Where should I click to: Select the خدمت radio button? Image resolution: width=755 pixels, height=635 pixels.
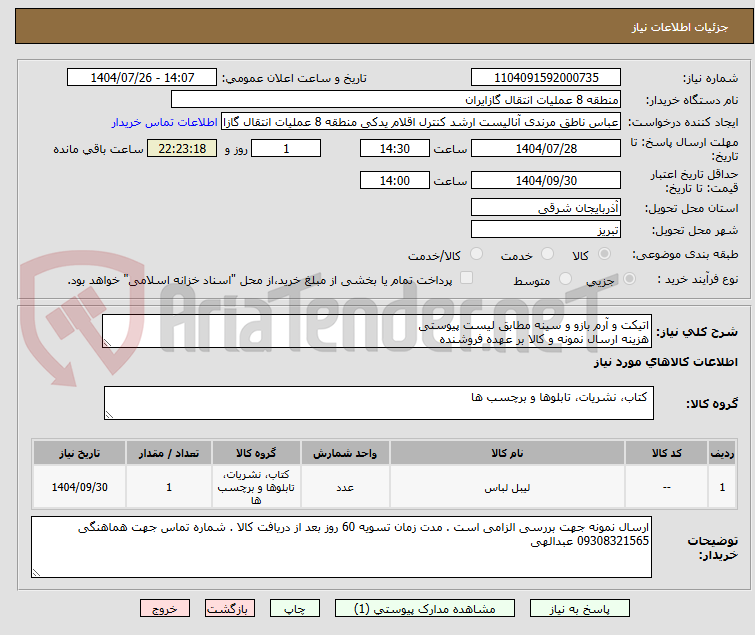[x=547, y=254]
